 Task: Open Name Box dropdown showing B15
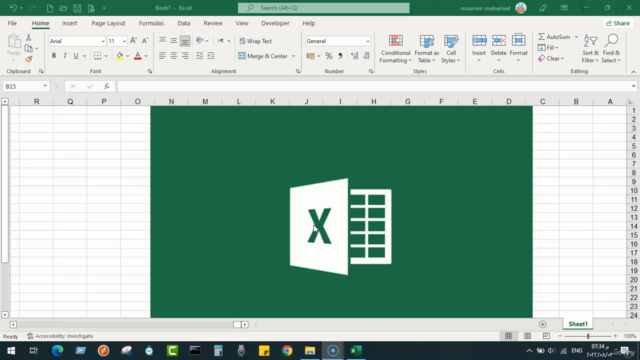[x=45, y=86]
